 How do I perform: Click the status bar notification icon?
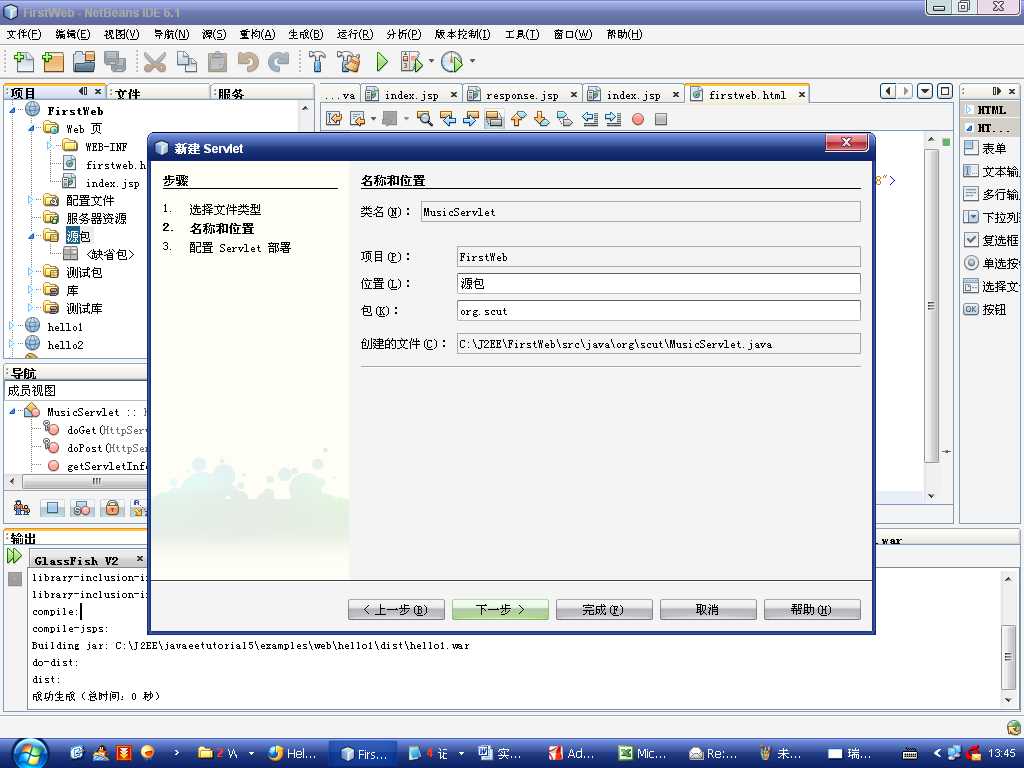point(1014,727)
